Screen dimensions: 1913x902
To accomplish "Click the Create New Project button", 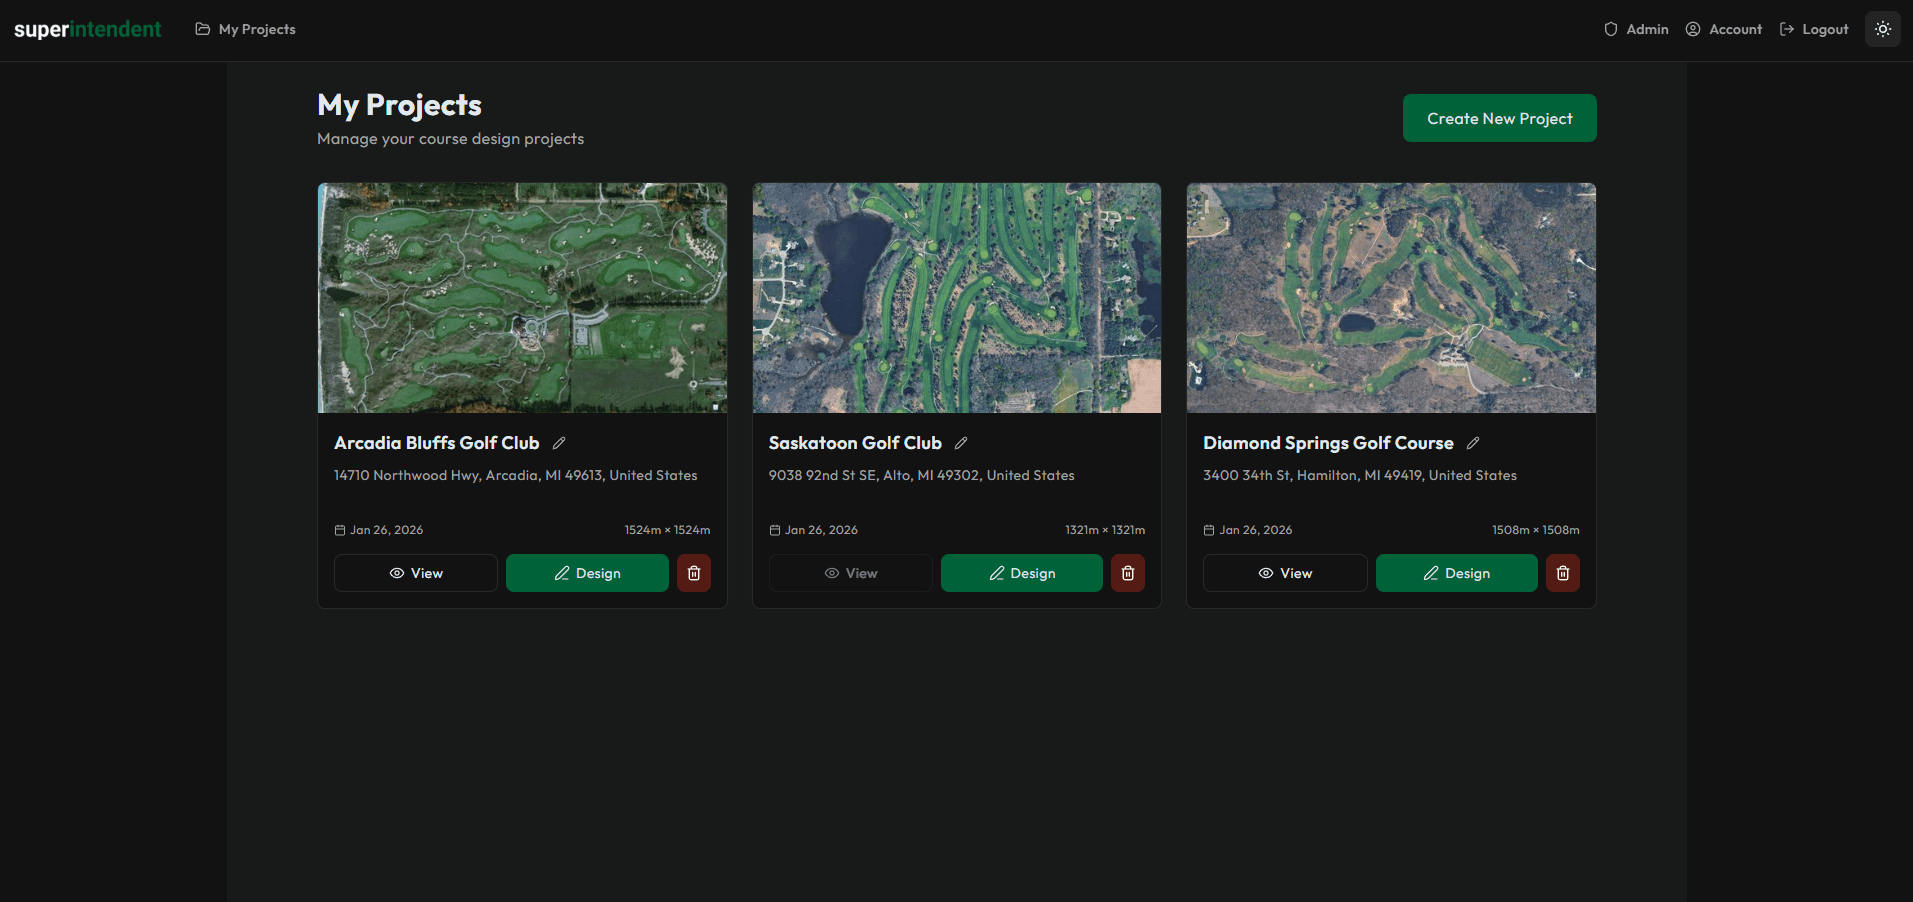I will click(x=1498, y=117).
